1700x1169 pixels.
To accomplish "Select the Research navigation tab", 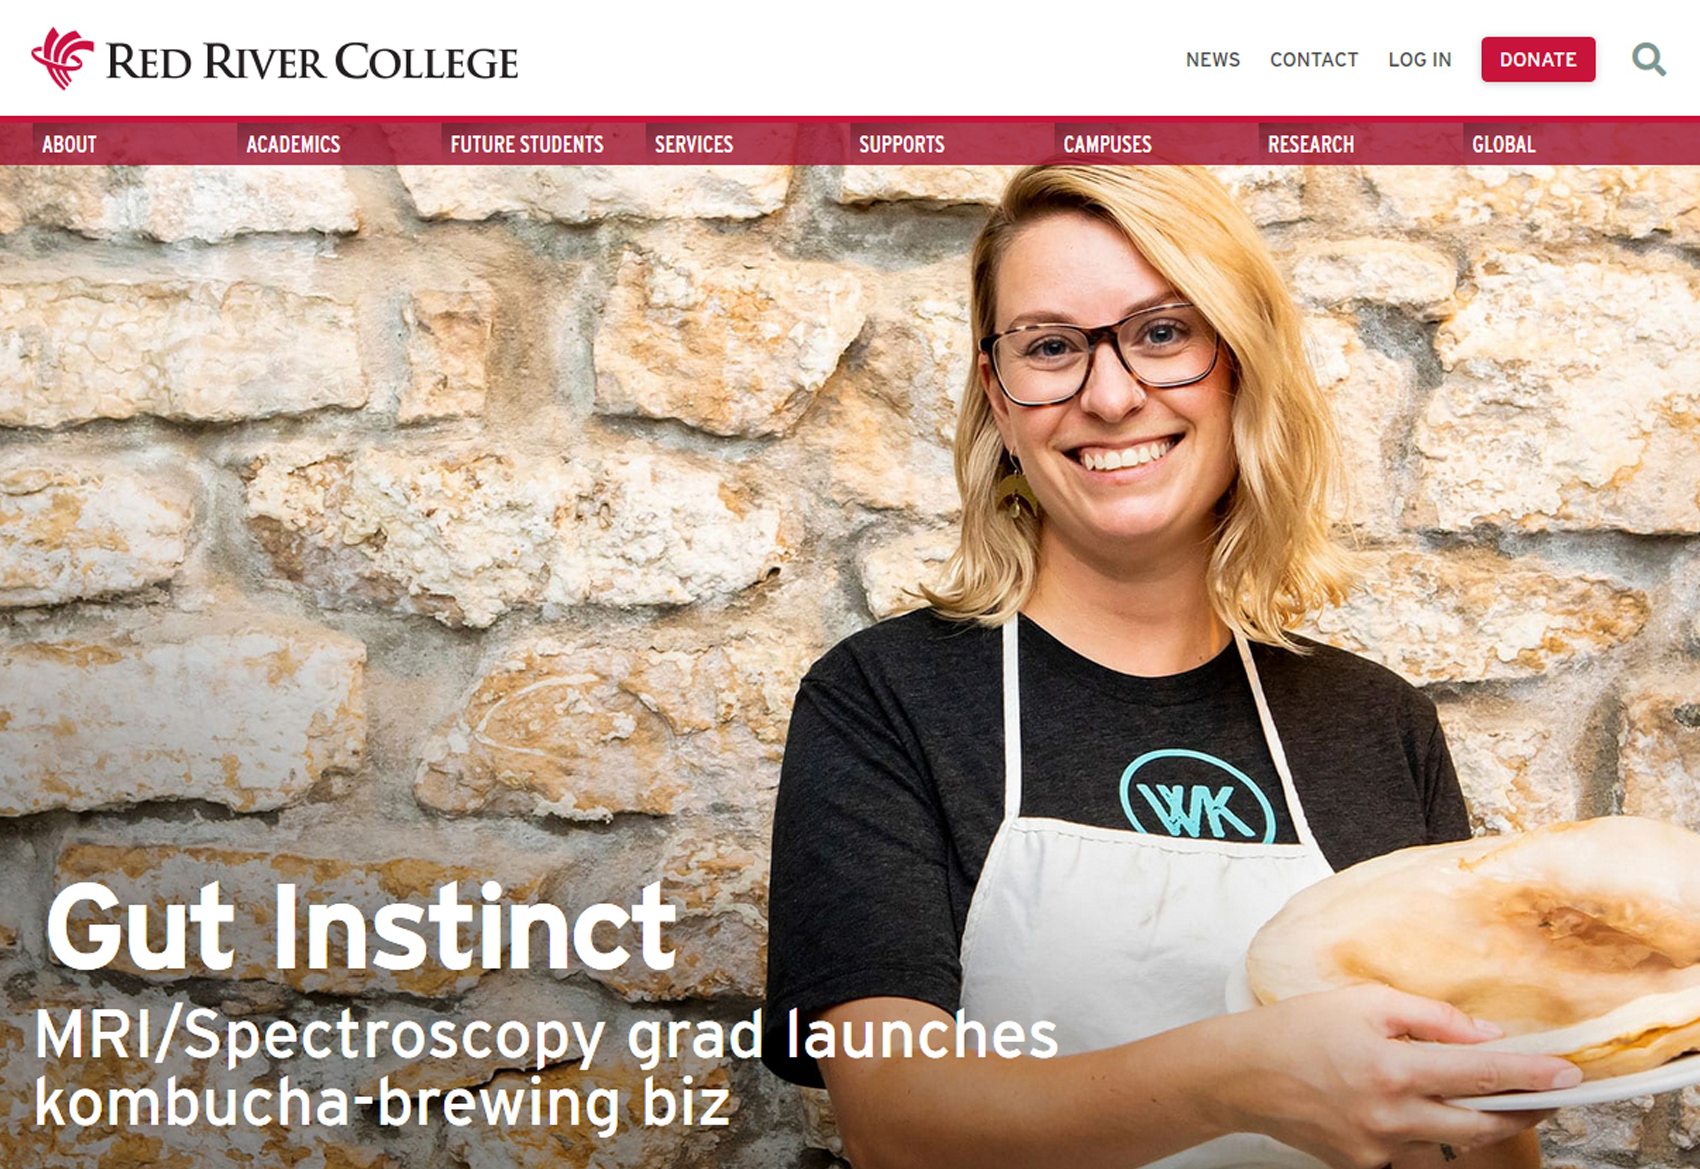I will tap(1311, 144).
